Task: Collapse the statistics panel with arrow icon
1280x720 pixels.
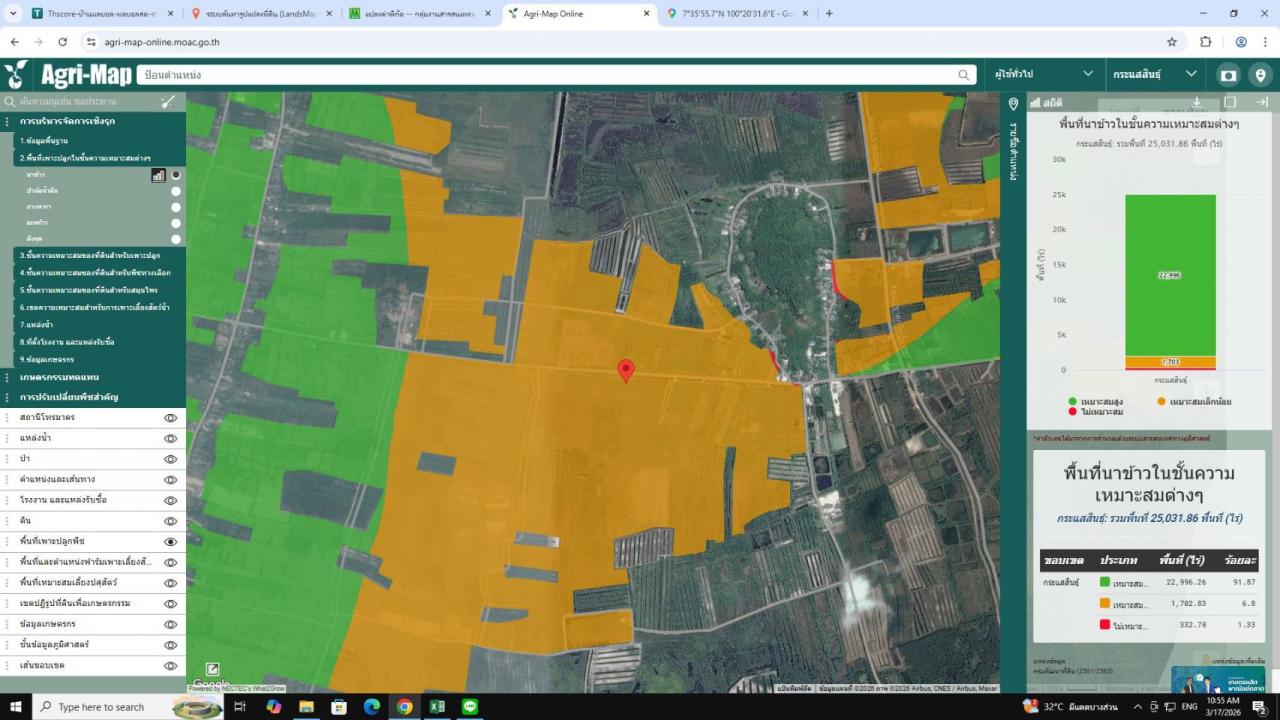Action: tap(1262, 102)
